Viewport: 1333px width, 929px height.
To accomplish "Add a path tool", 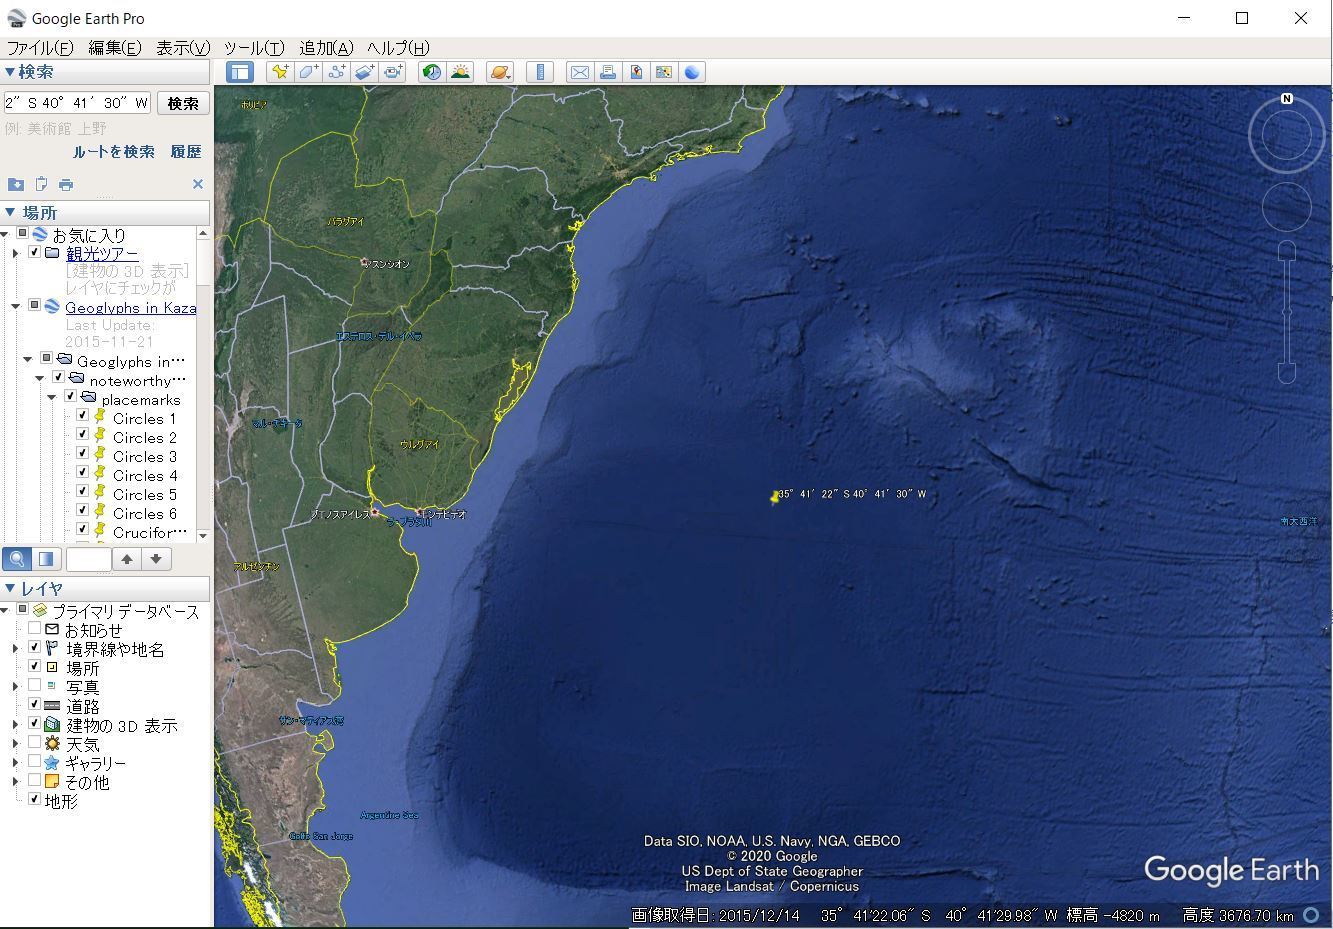I will [336, 72].
